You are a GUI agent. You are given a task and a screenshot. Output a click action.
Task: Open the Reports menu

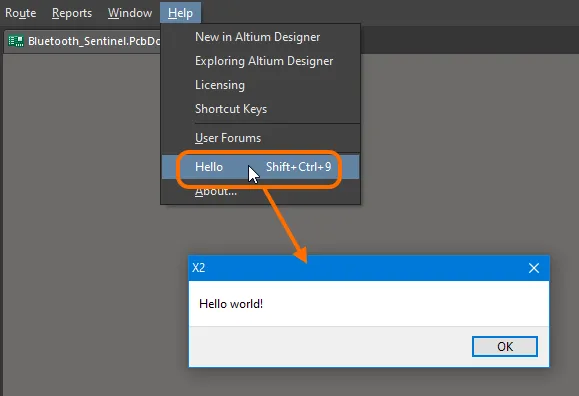pos(72,13)
